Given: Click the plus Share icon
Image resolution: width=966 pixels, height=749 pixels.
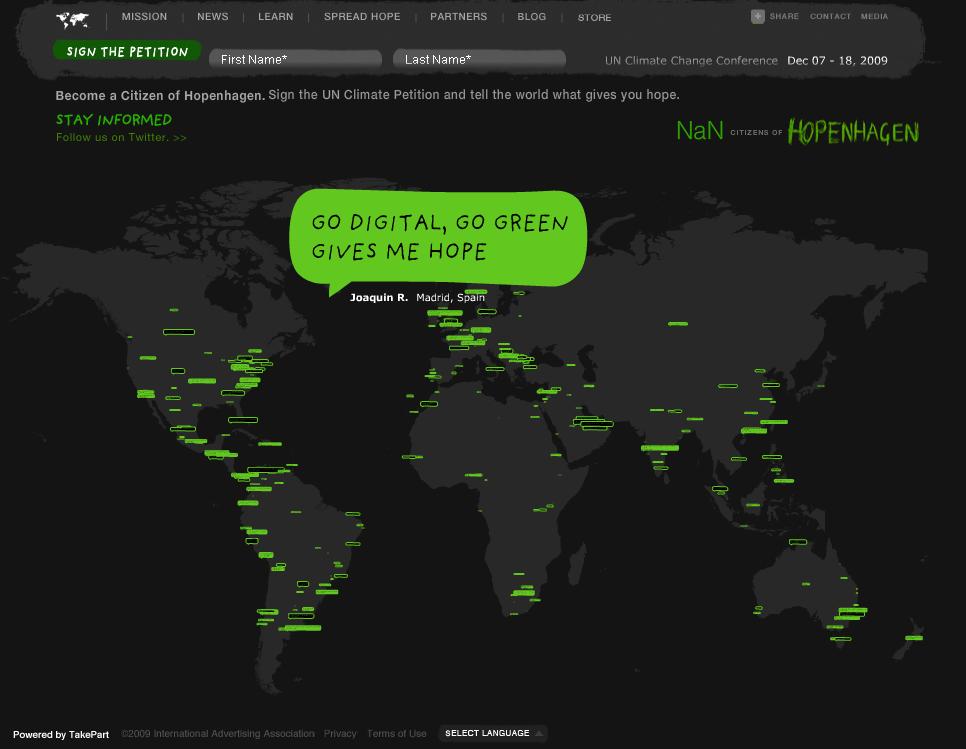Looking at the screenshot, I should (758, 16).
